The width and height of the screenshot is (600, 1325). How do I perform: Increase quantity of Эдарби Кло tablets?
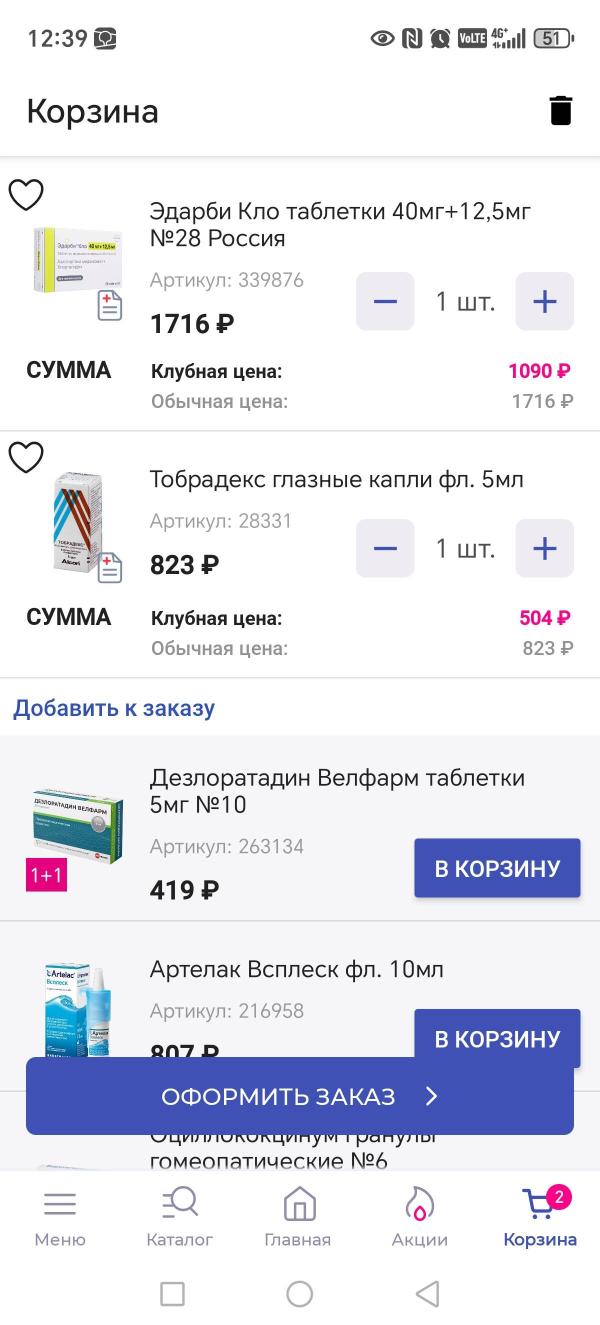tap(544, 301)
